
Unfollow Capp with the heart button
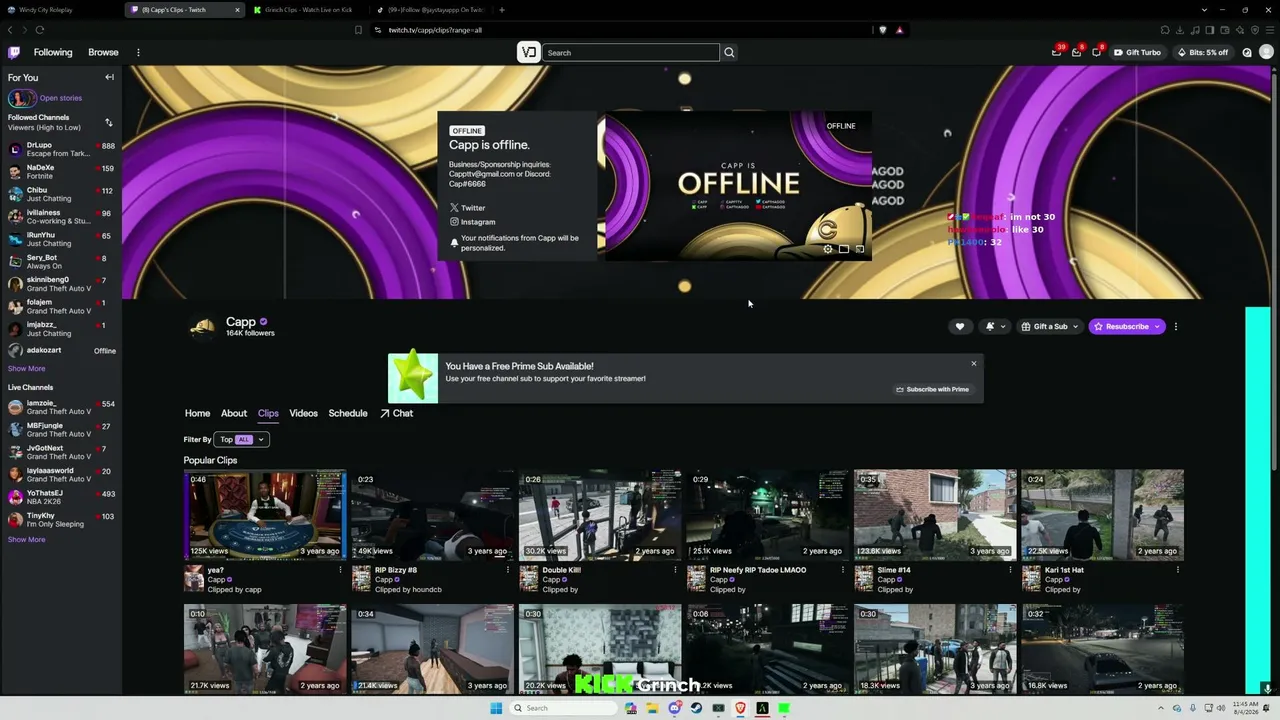(x=960, y=326)
